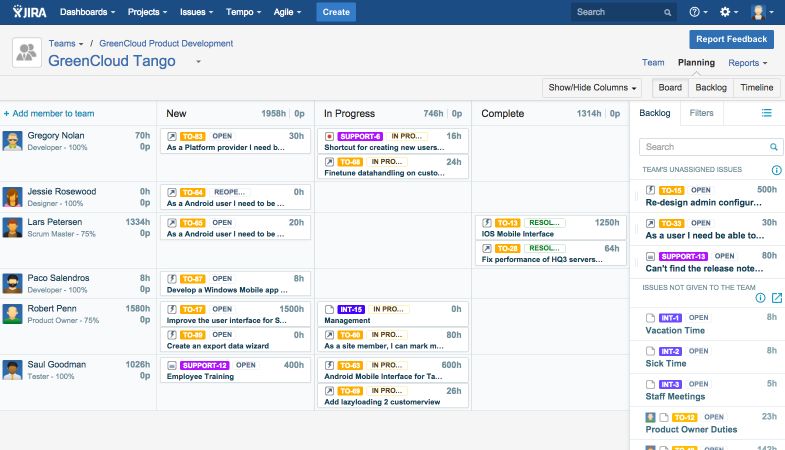
Task: Click Add member to team link
Action: coord(49,114)
